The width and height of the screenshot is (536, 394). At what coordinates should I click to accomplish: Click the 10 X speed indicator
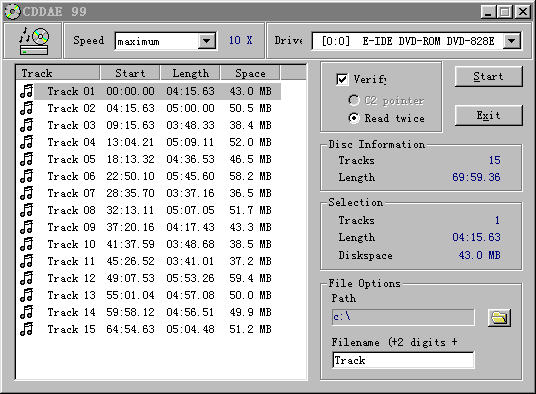(241, 40)
